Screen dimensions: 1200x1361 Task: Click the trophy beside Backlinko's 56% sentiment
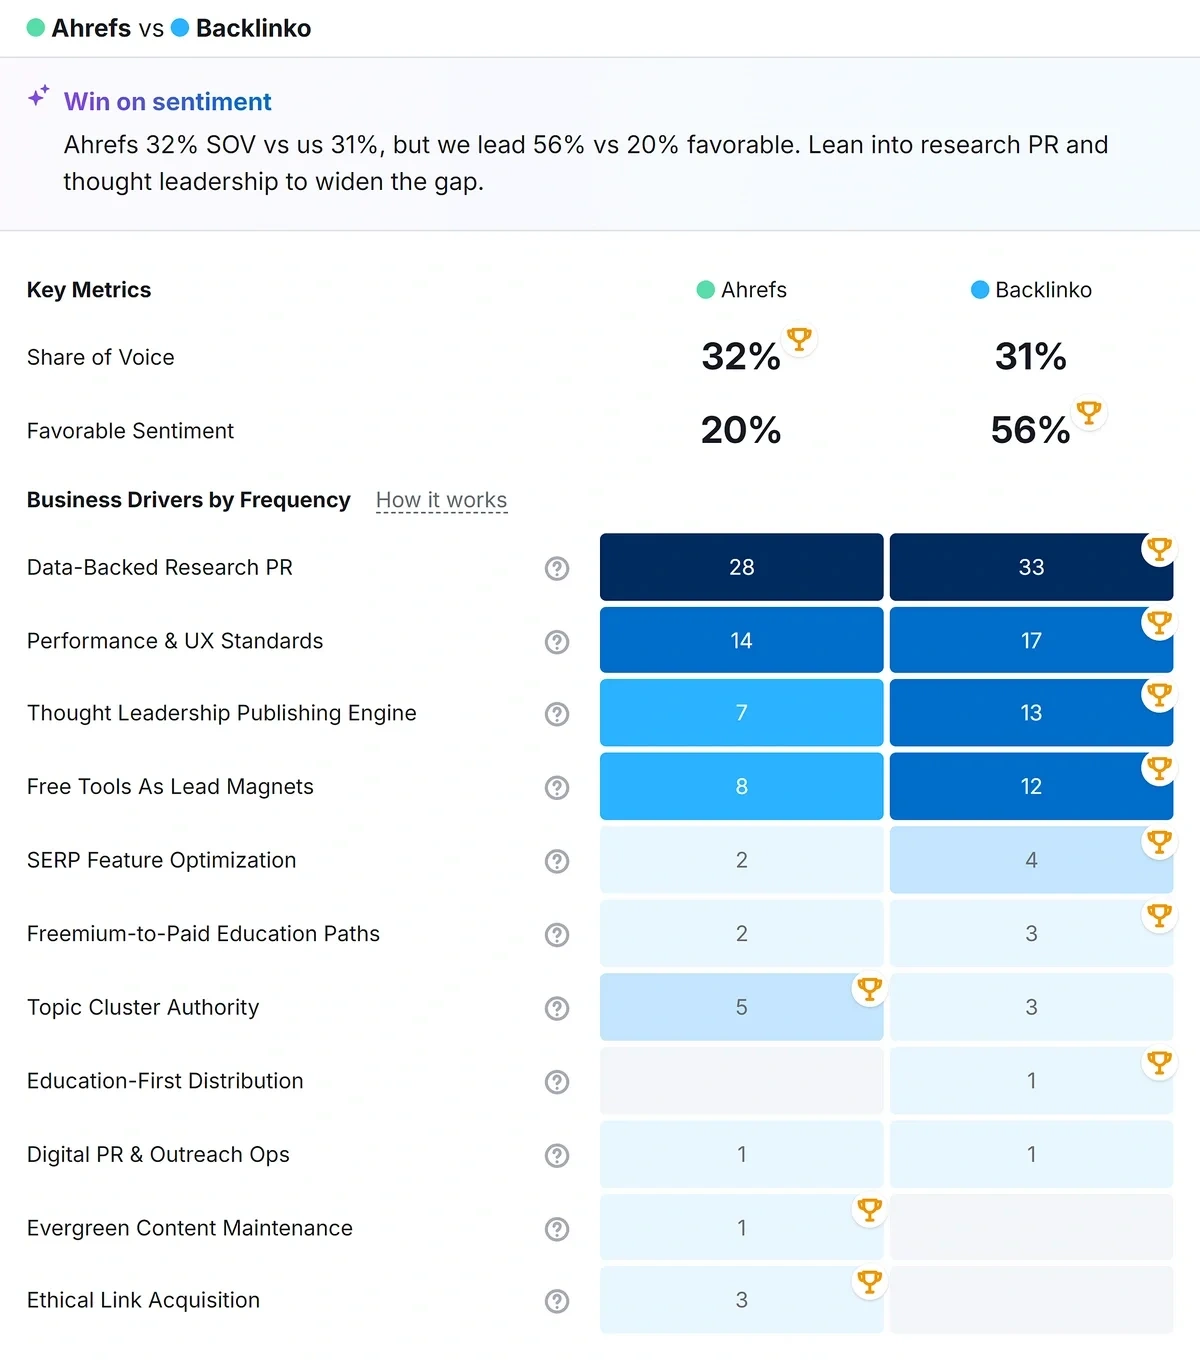(1089, 413)
